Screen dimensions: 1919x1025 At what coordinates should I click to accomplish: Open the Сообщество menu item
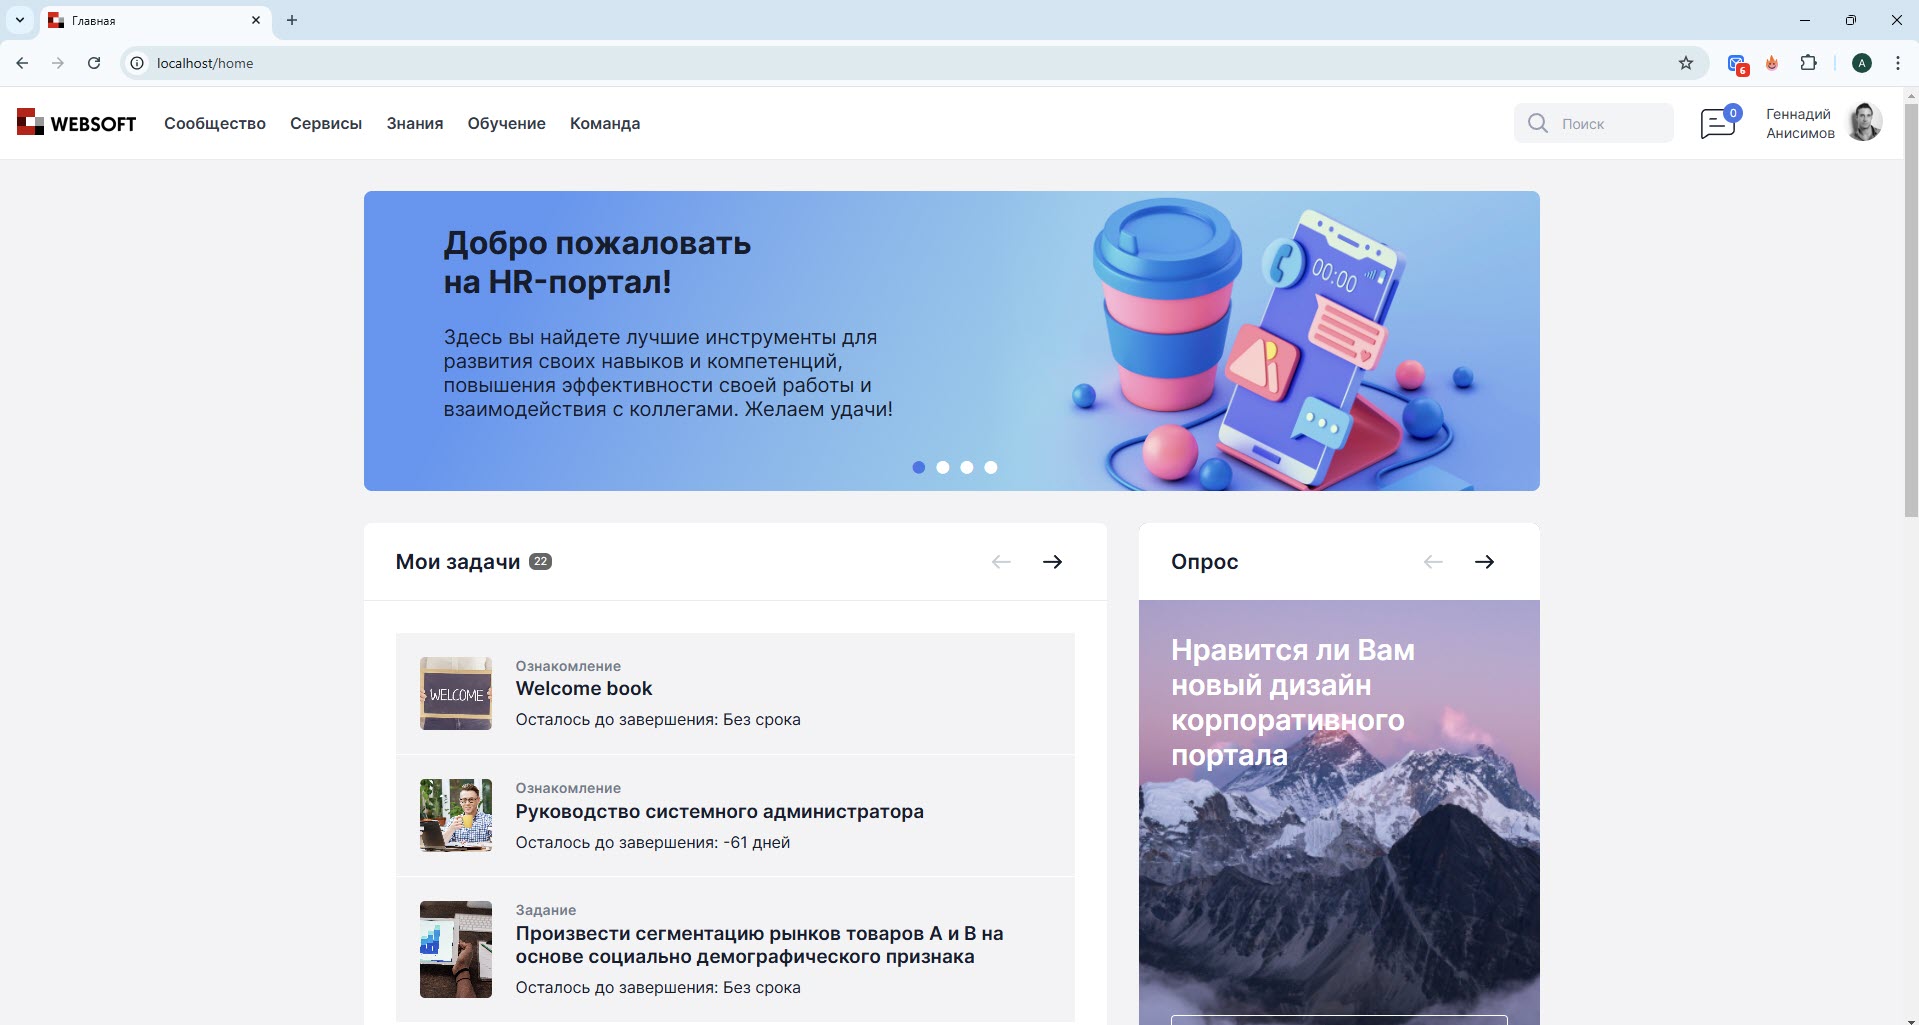pyautogui.click(x=214, y=123)
